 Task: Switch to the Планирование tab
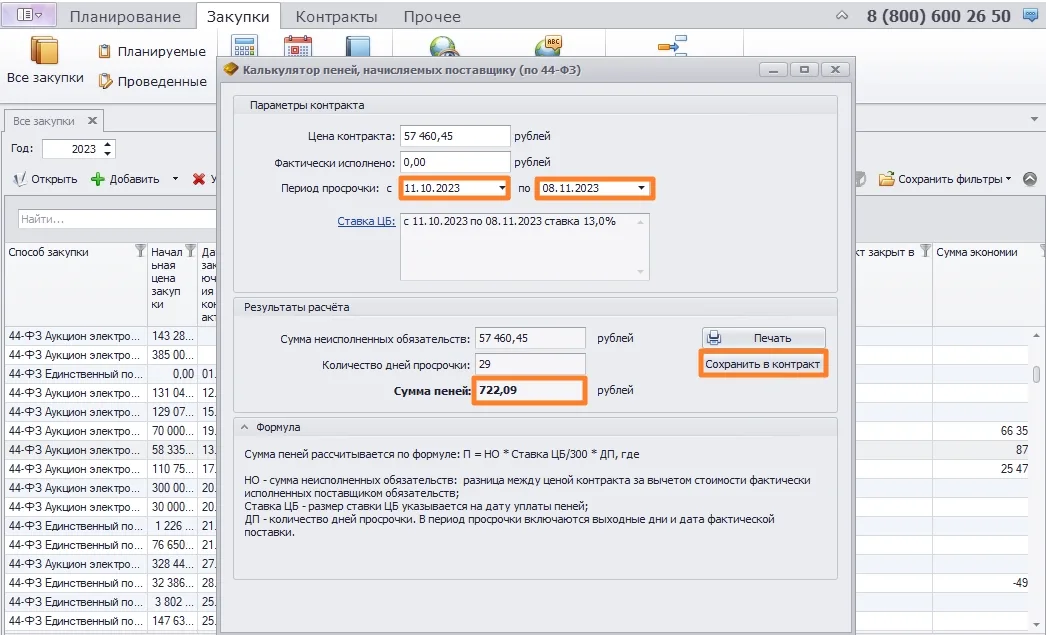[x=125, y=17]
